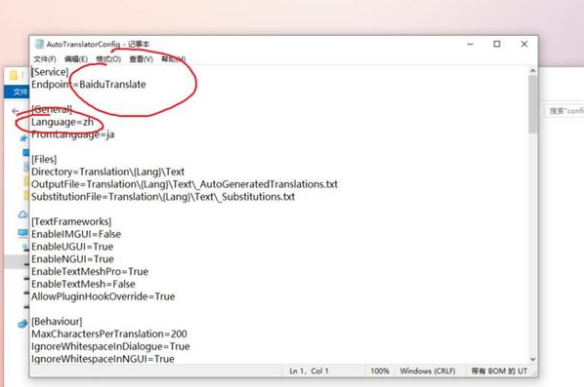584x387 pixels.
Task: Click the SubstitutionFile line with _Substitutions.txt
Action: [x=163, y=197]
